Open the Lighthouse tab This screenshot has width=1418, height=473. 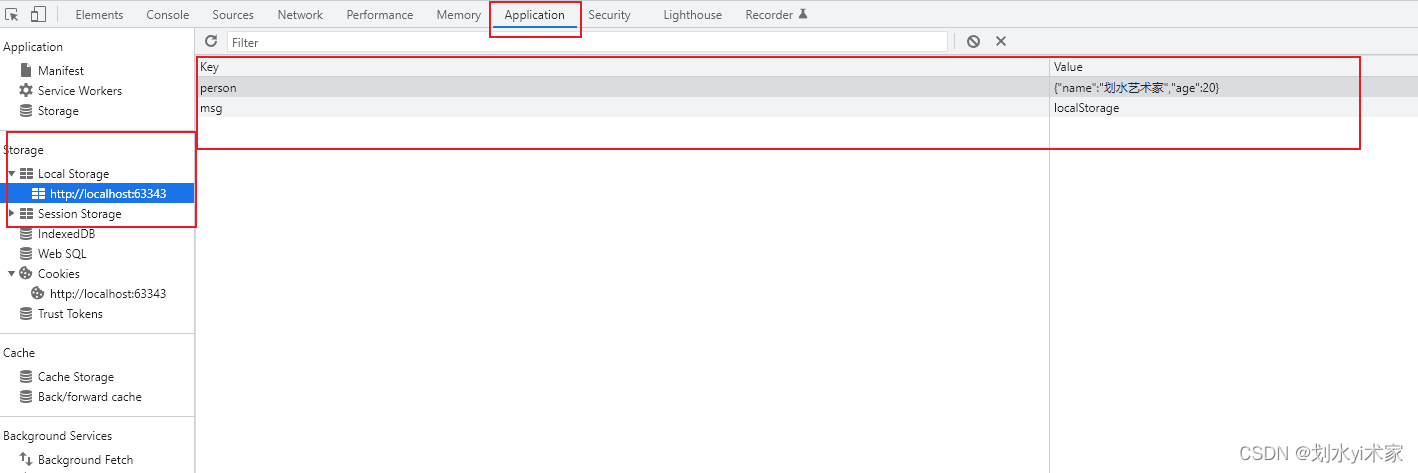point(692,15)
